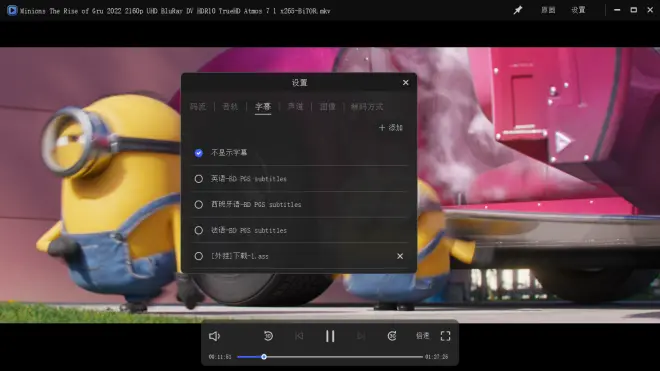Select 西班牙语-BD PGS subtitles radio button
The height and width of the screenshot is (371, 660).
point(199,205)
